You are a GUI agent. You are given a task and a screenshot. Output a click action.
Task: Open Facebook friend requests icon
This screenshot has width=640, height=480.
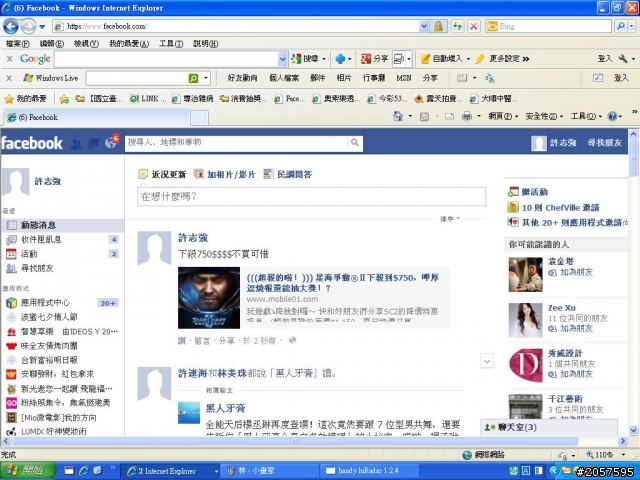[x=76, y=143]
